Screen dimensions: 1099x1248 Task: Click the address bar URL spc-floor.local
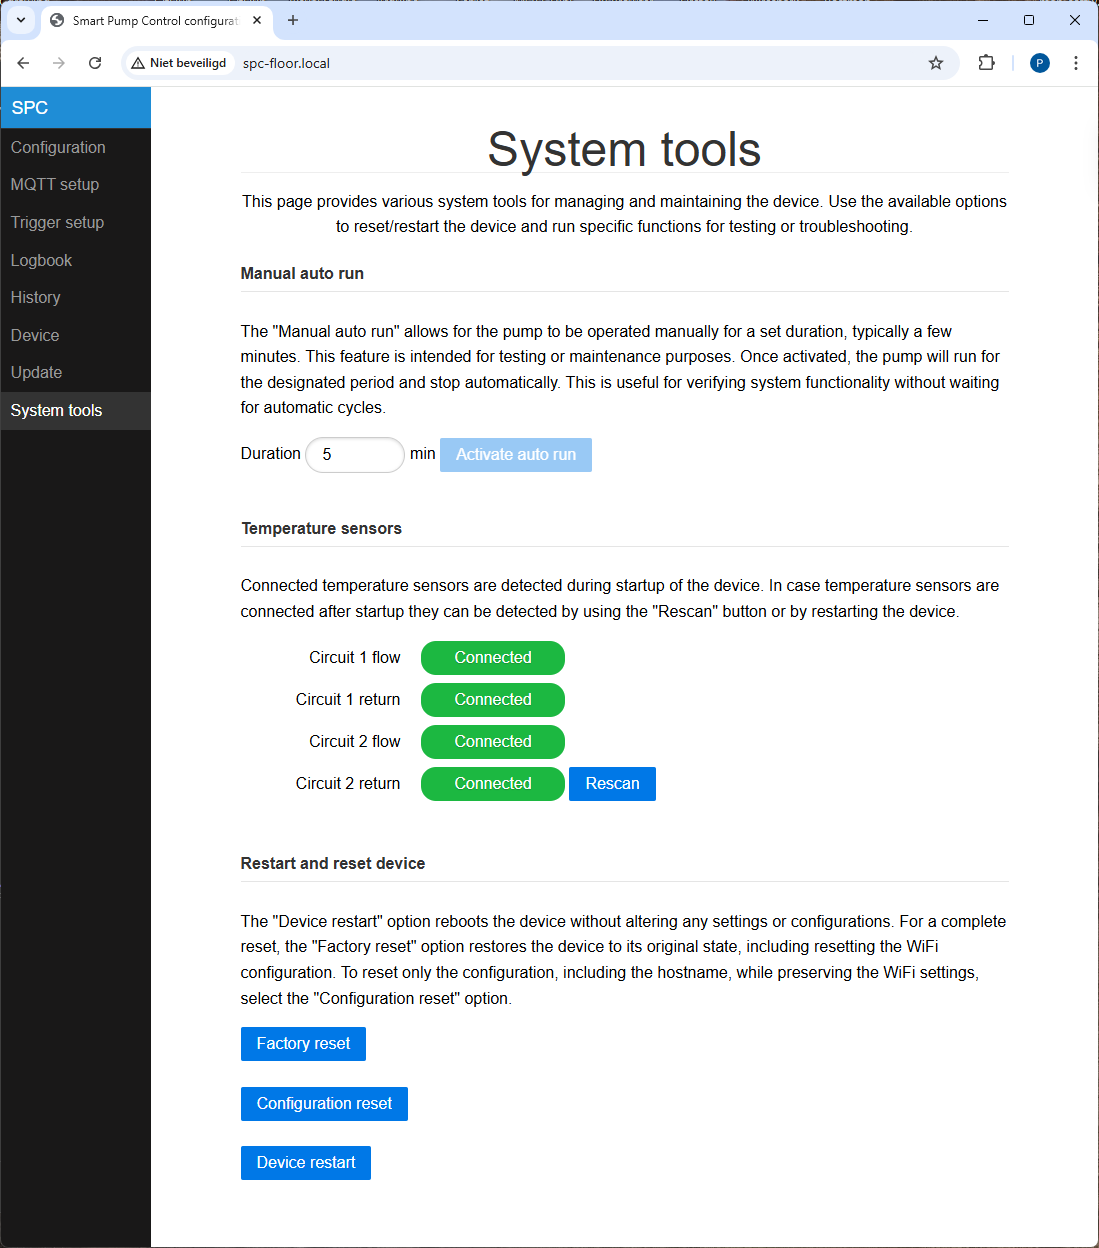(286, 63)
